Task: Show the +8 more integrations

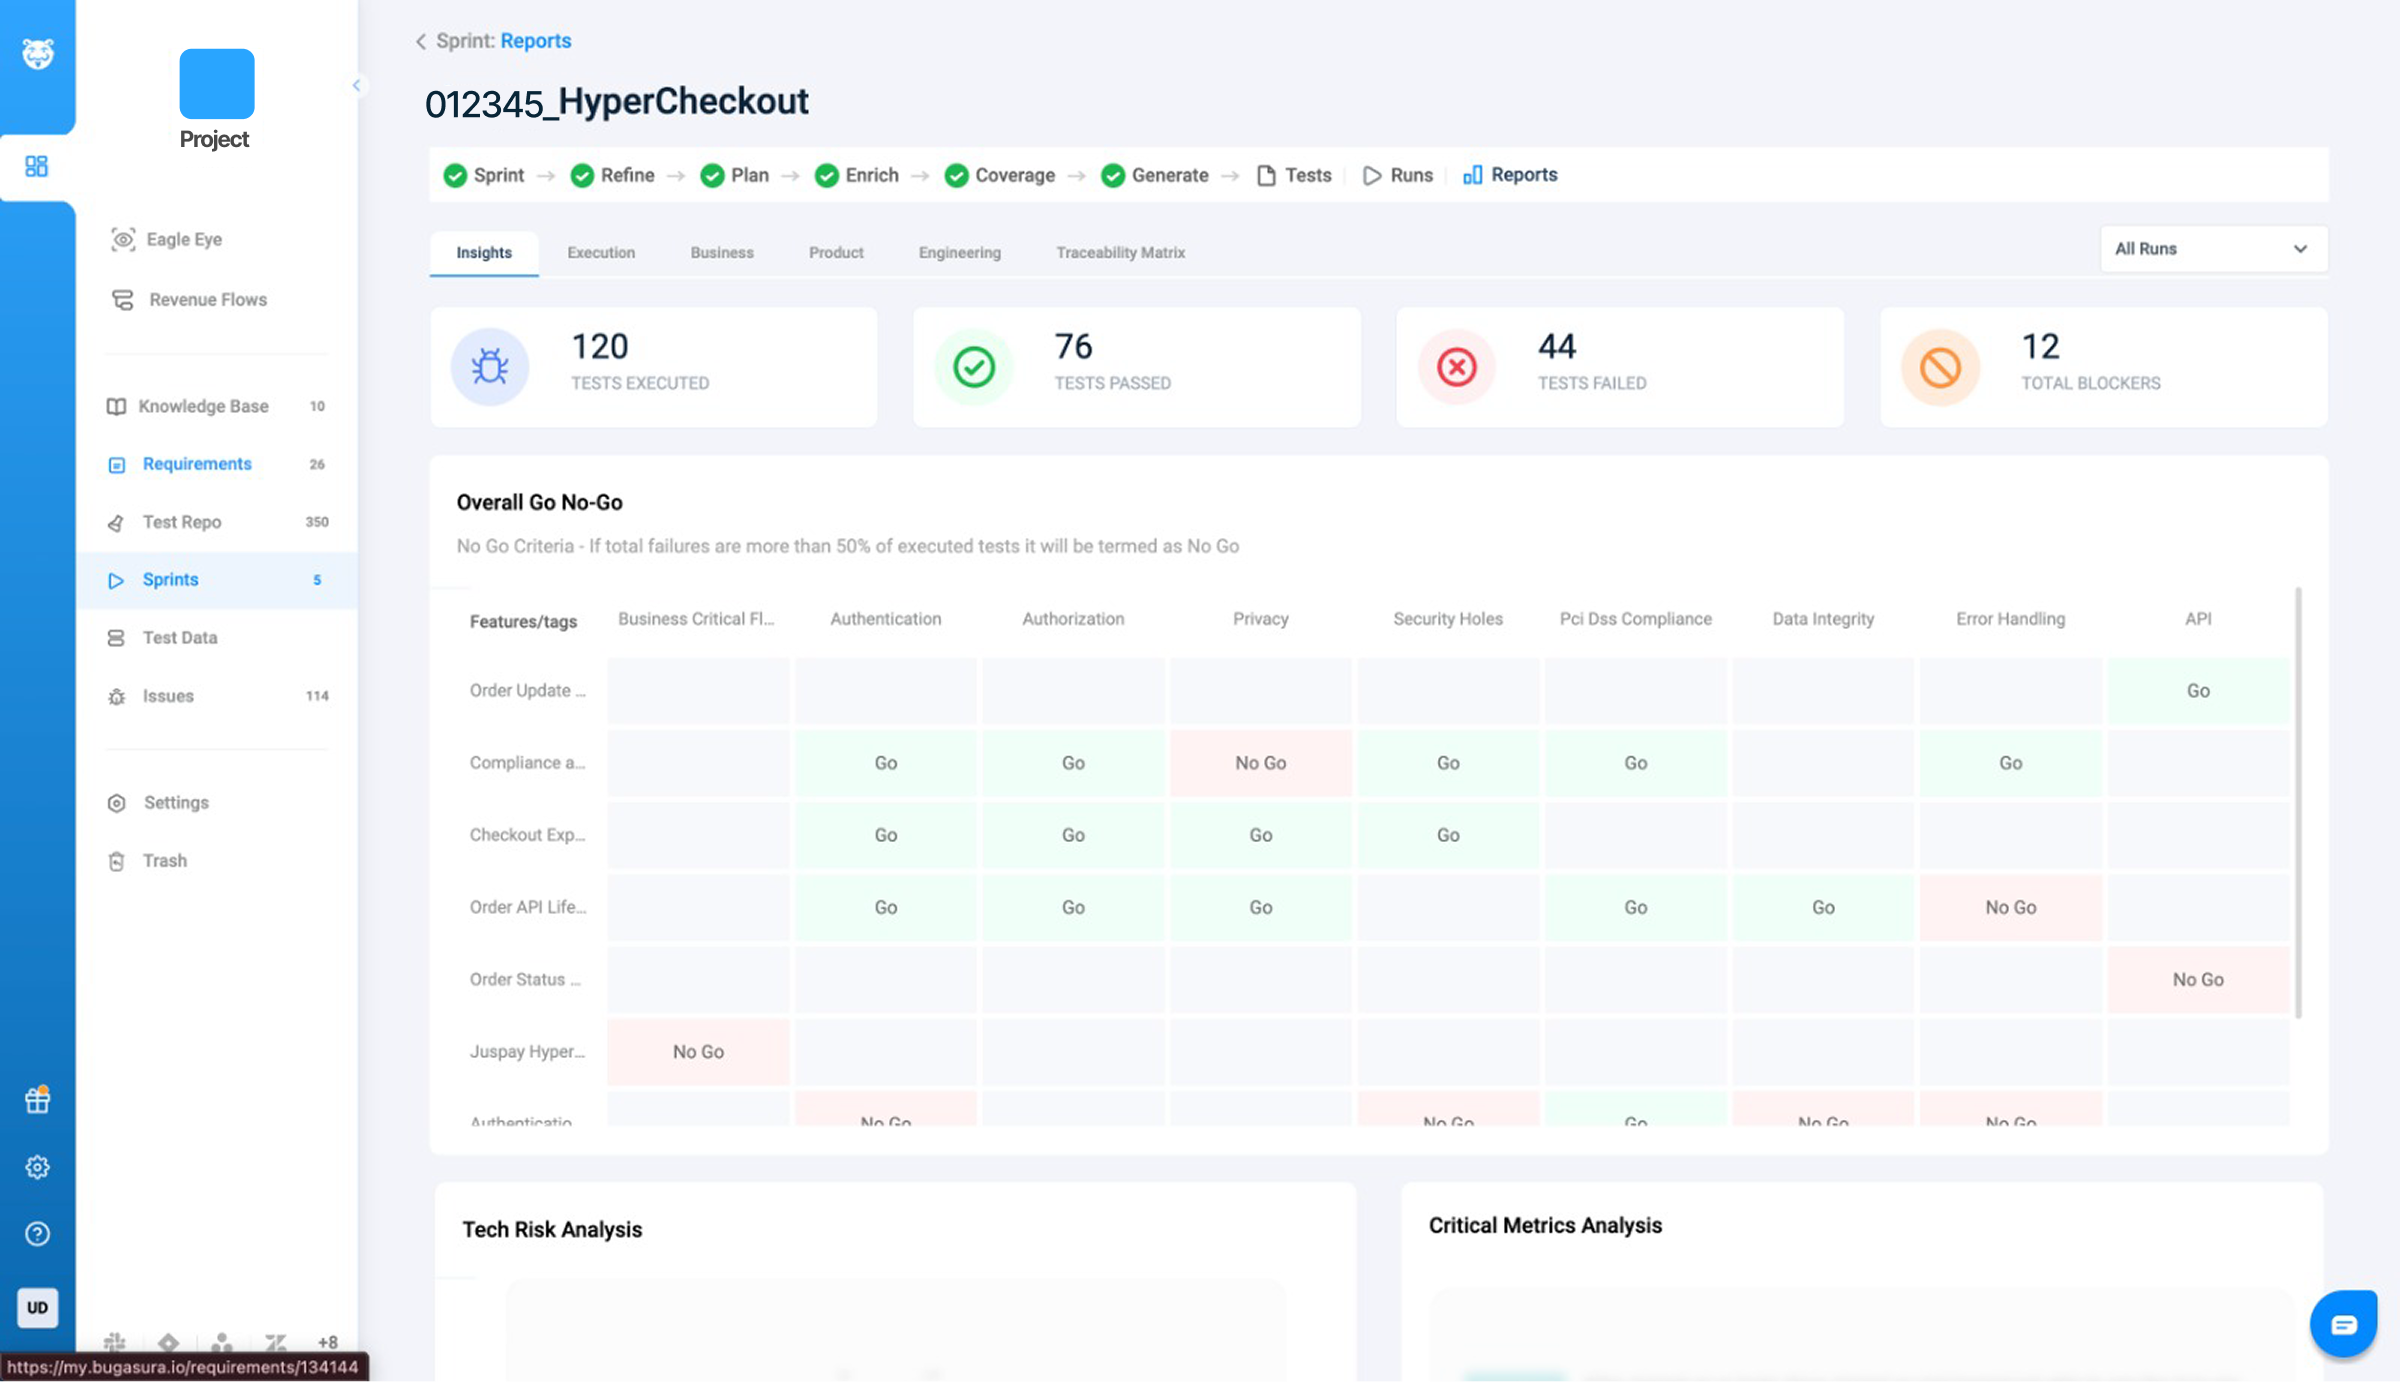Action: point(328,1342)
